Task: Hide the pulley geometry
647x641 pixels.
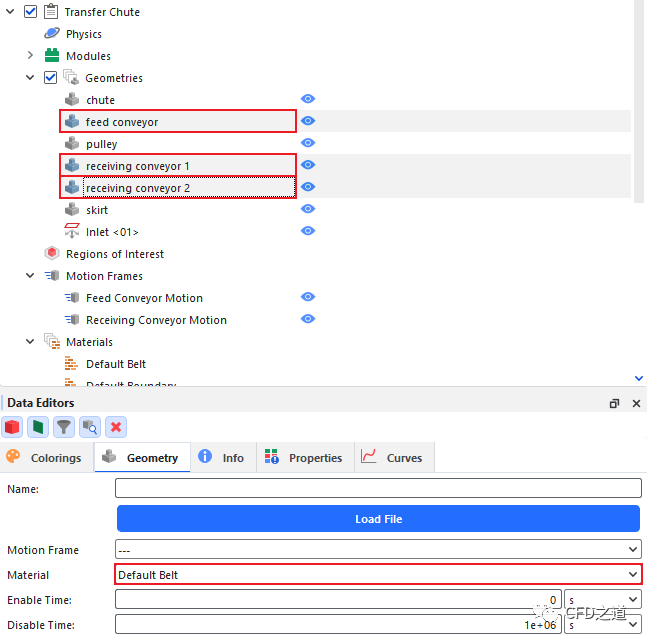Action: [308, 142]
